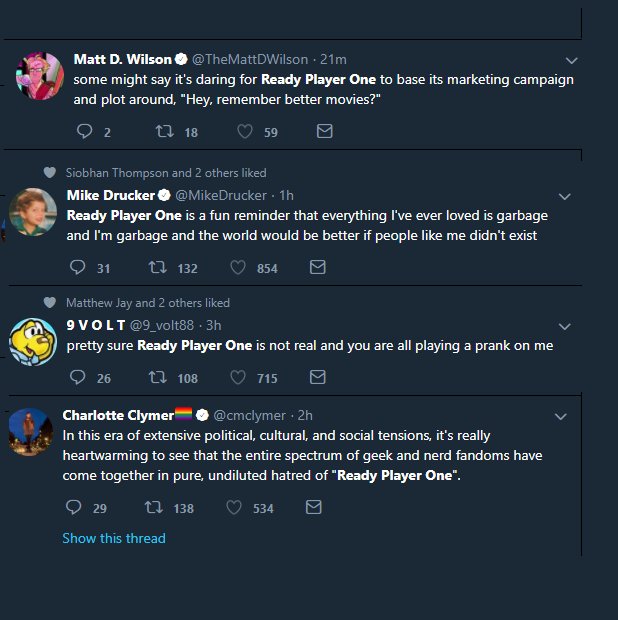Open 9 V O L T's avatar
The image size is (618, 620).
(32, 341)
